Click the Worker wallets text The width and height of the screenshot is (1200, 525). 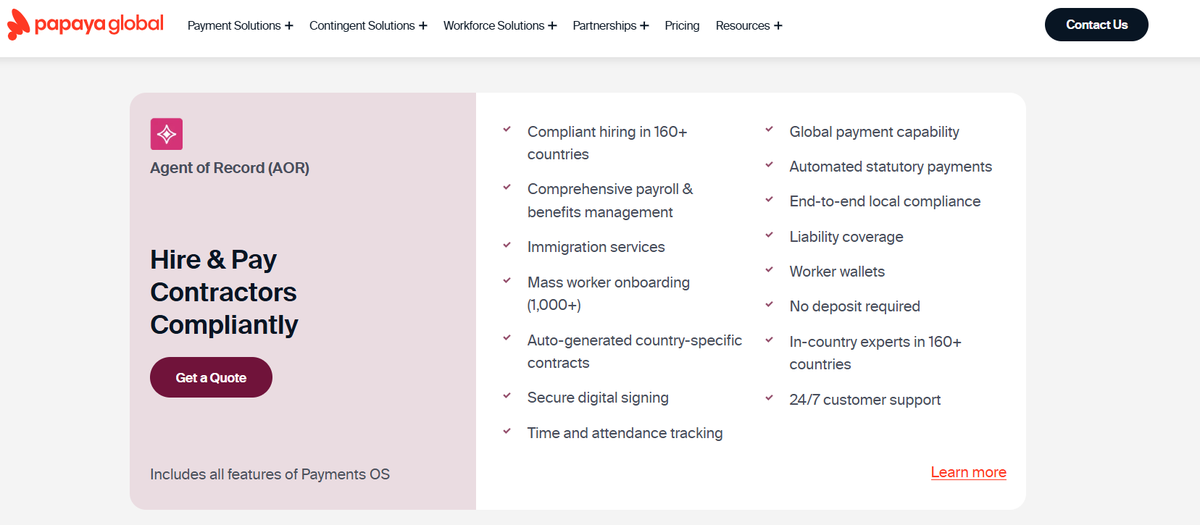[x=837, y=272]
